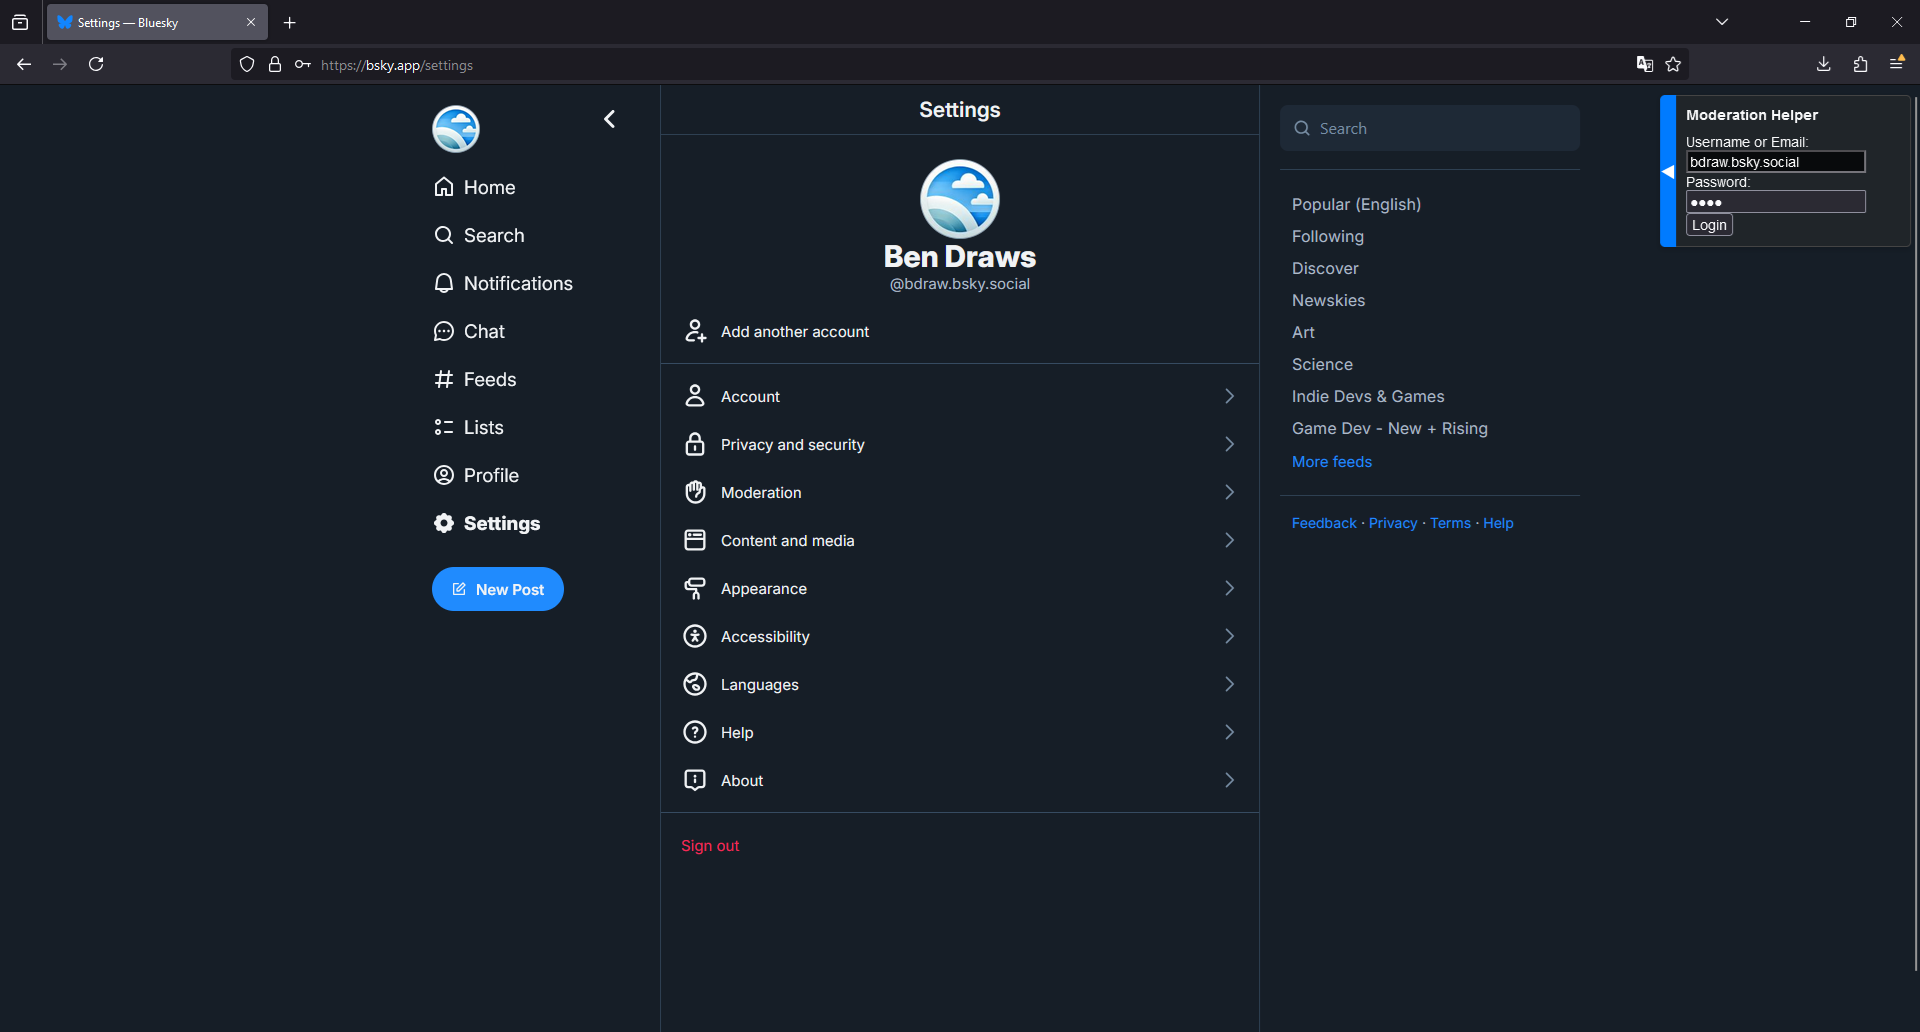This screenshot has height=1032, width=1920.
Task: Click the Password field in Moderation Helper
Action: tap(1775, 202)
